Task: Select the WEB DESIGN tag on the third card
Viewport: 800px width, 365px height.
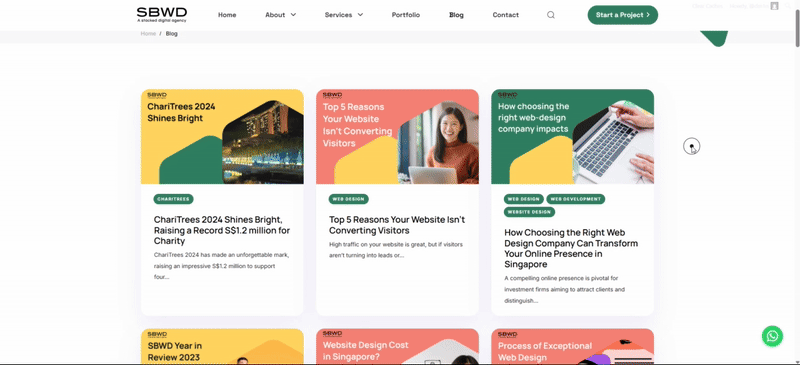Action: (x=523, y=199)
